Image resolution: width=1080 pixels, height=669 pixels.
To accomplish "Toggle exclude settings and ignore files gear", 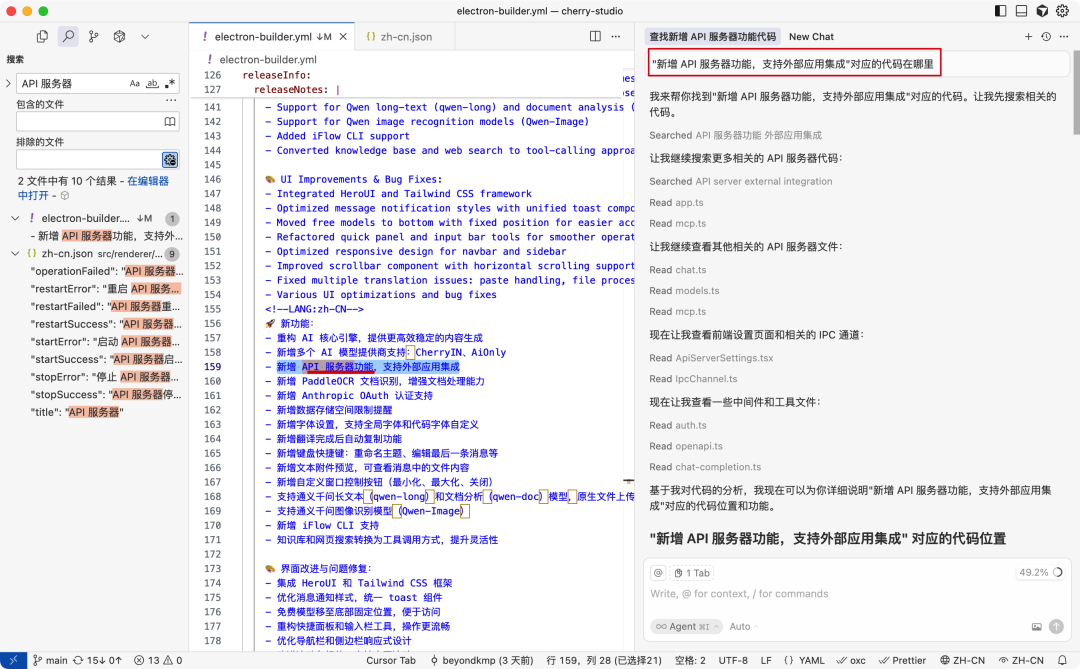I will (169, 160).
